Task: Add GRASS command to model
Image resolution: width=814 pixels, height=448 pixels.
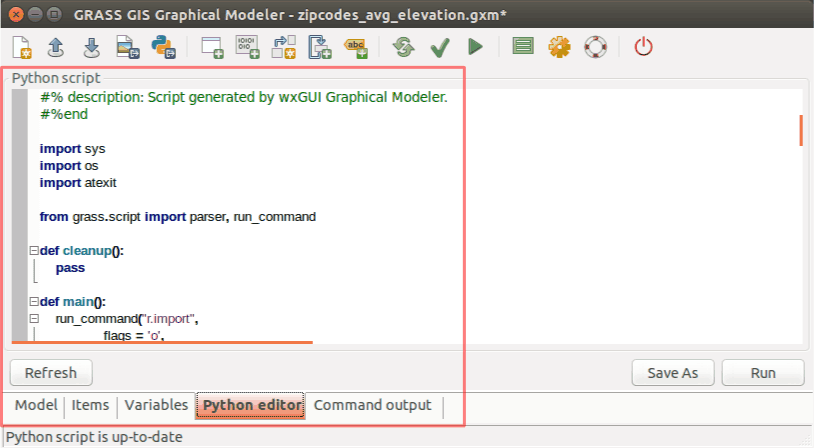Action: point(212,46)
